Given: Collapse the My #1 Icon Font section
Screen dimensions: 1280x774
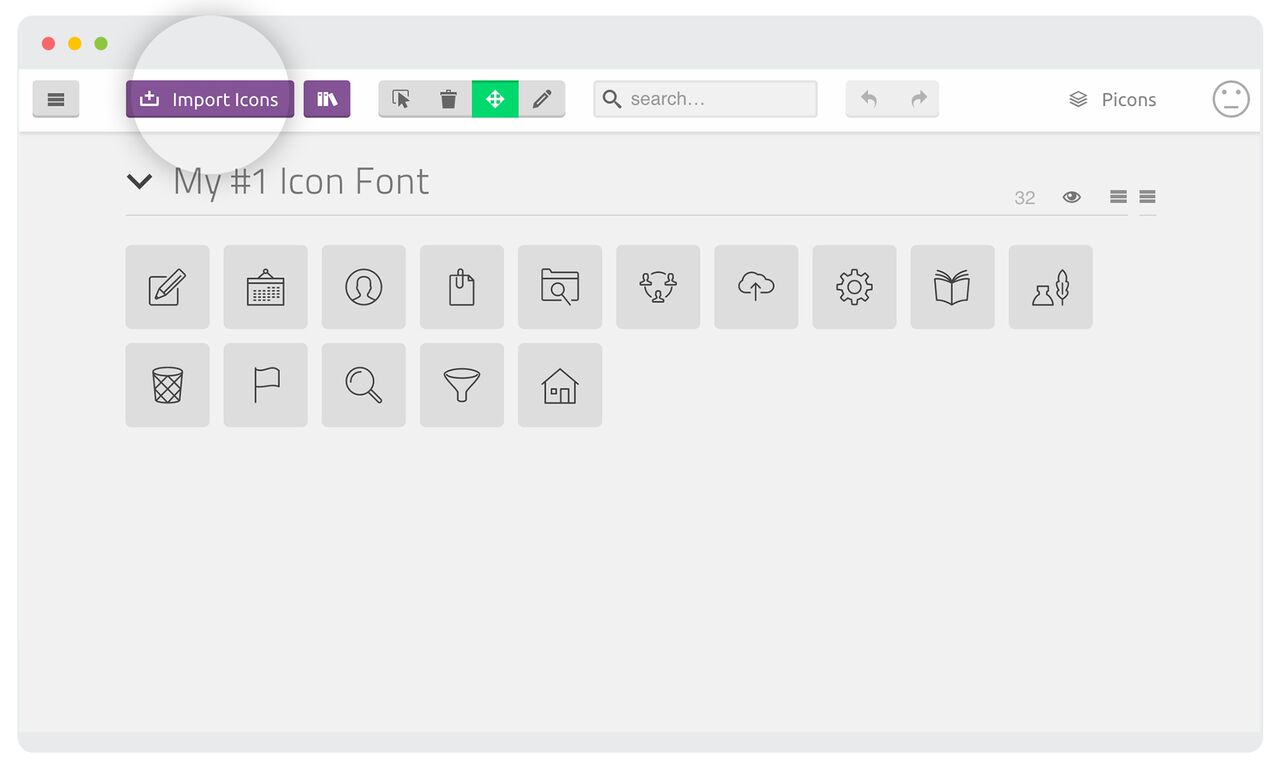Looking at the screenshot, I should 139,182.
